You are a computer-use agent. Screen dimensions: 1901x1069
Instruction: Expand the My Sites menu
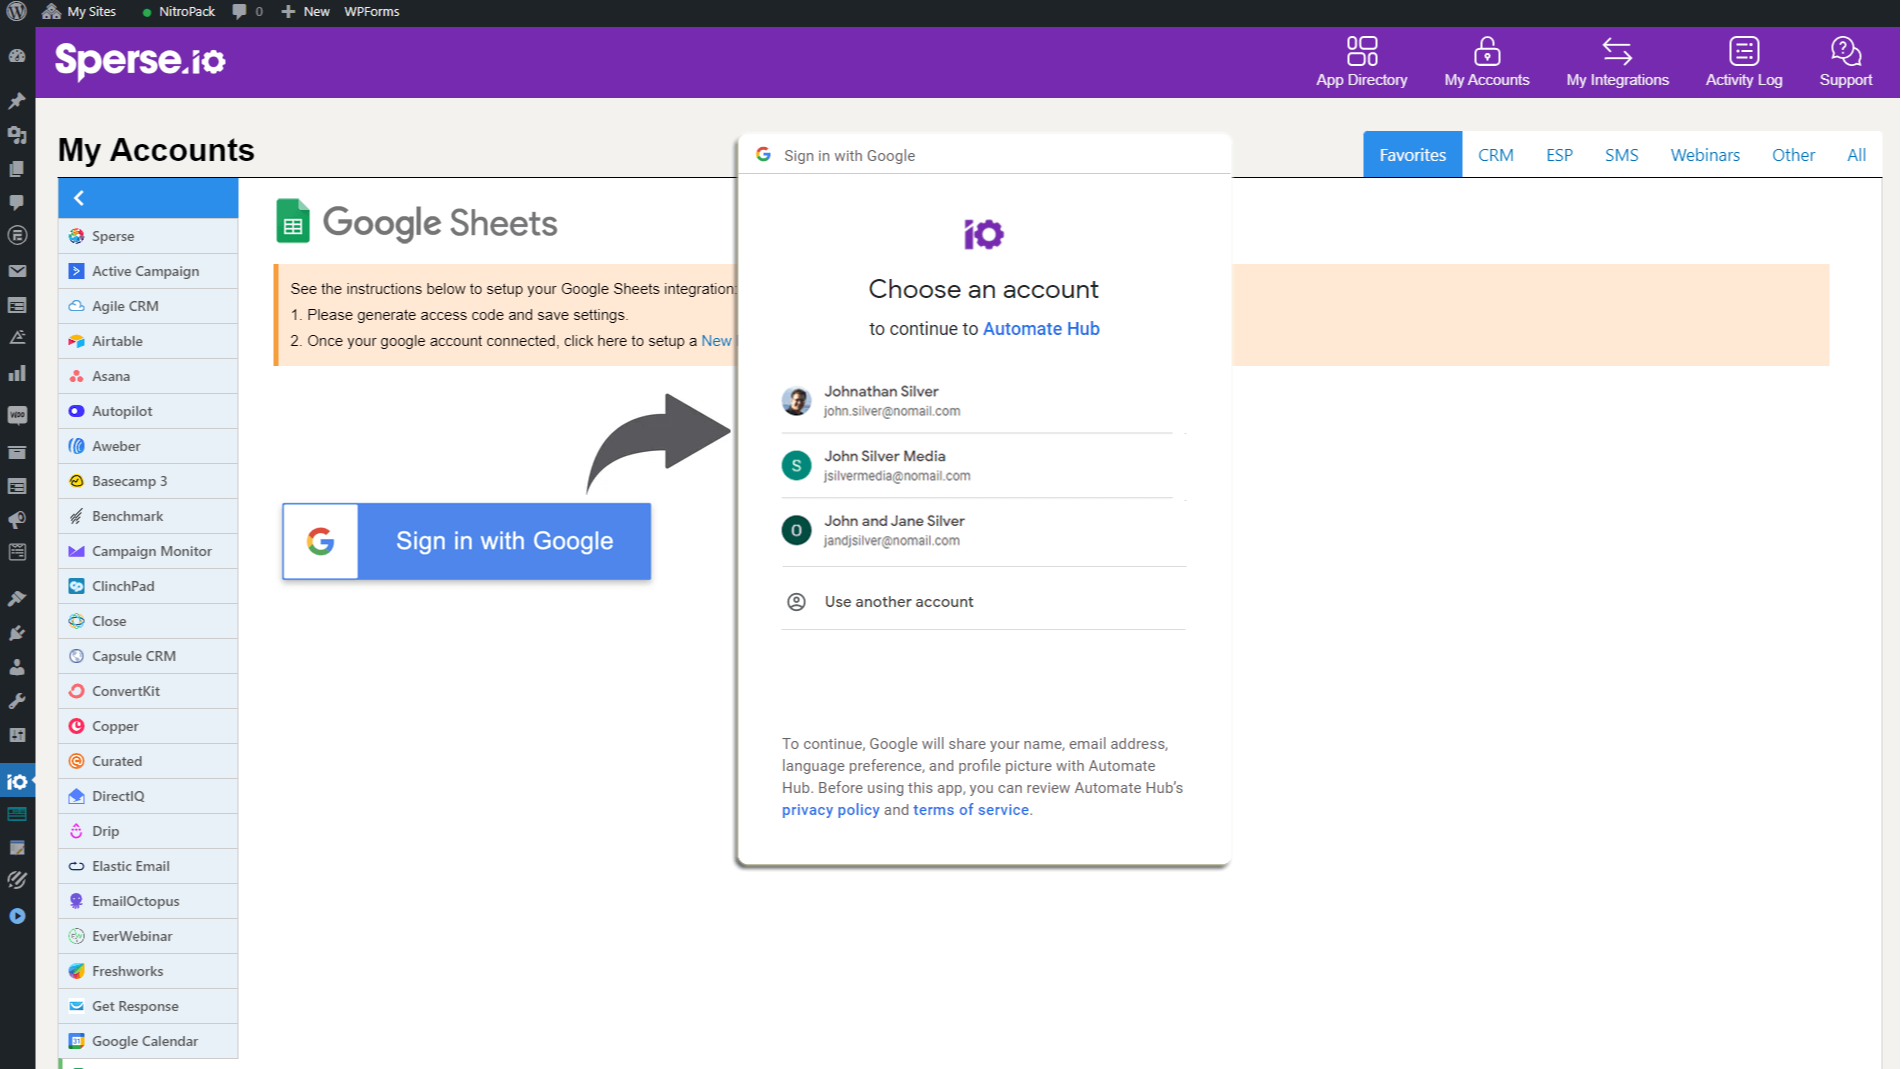[80, 12]
